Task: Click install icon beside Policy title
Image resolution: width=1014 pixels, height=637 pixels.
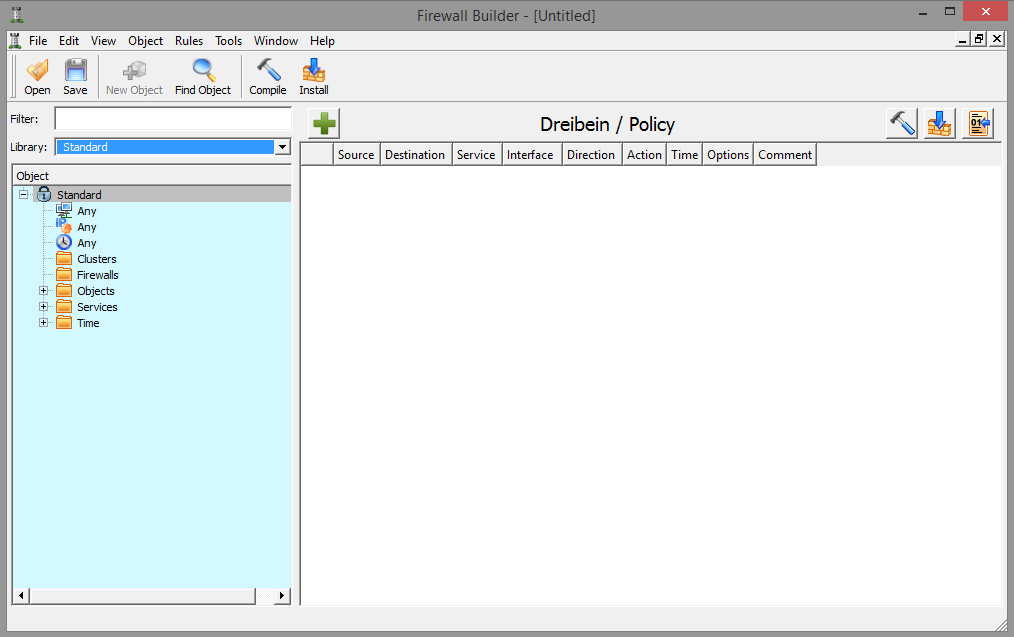Action: 939,124
